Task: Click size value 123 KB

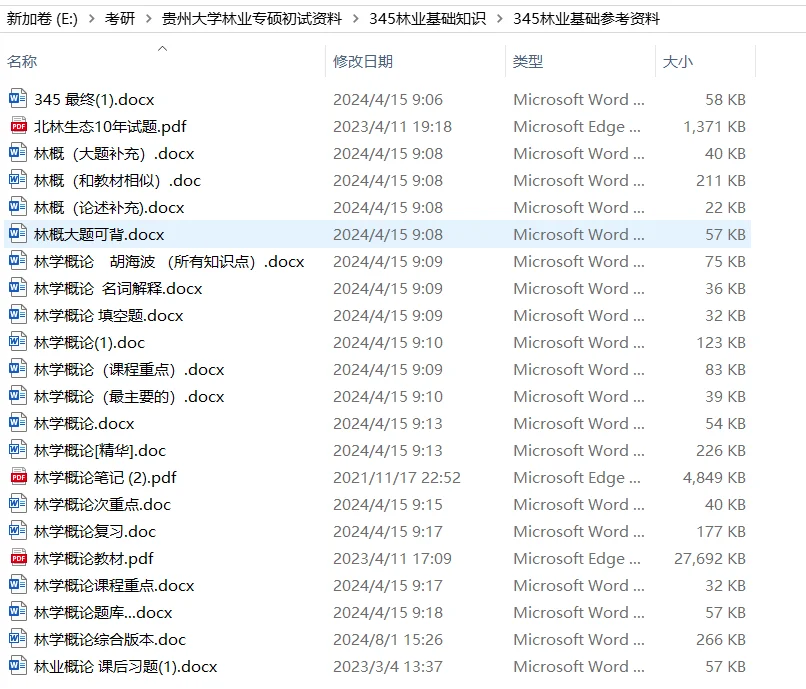Action: [x=721, y=342]
